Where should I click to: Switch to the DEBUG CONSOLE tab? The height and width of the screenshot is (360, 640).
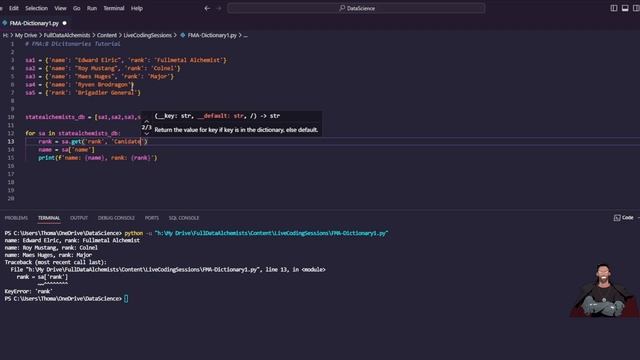[x=116, y=218]
